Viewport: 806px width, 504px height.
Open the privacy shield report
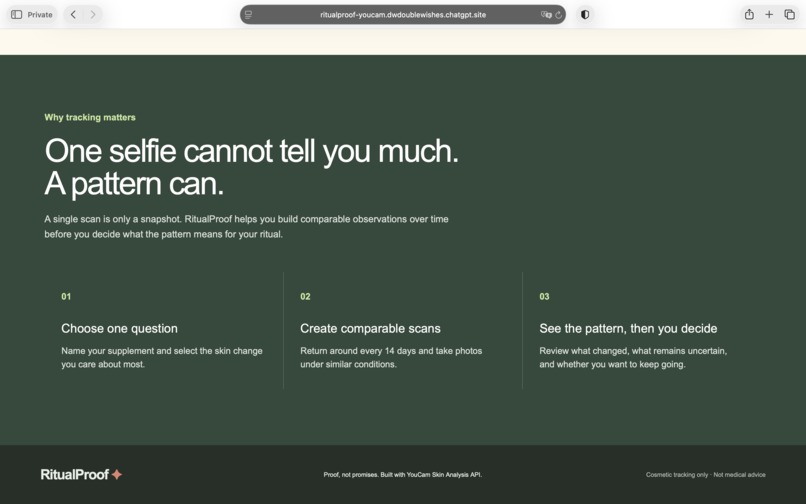click(x=584, y=14)
